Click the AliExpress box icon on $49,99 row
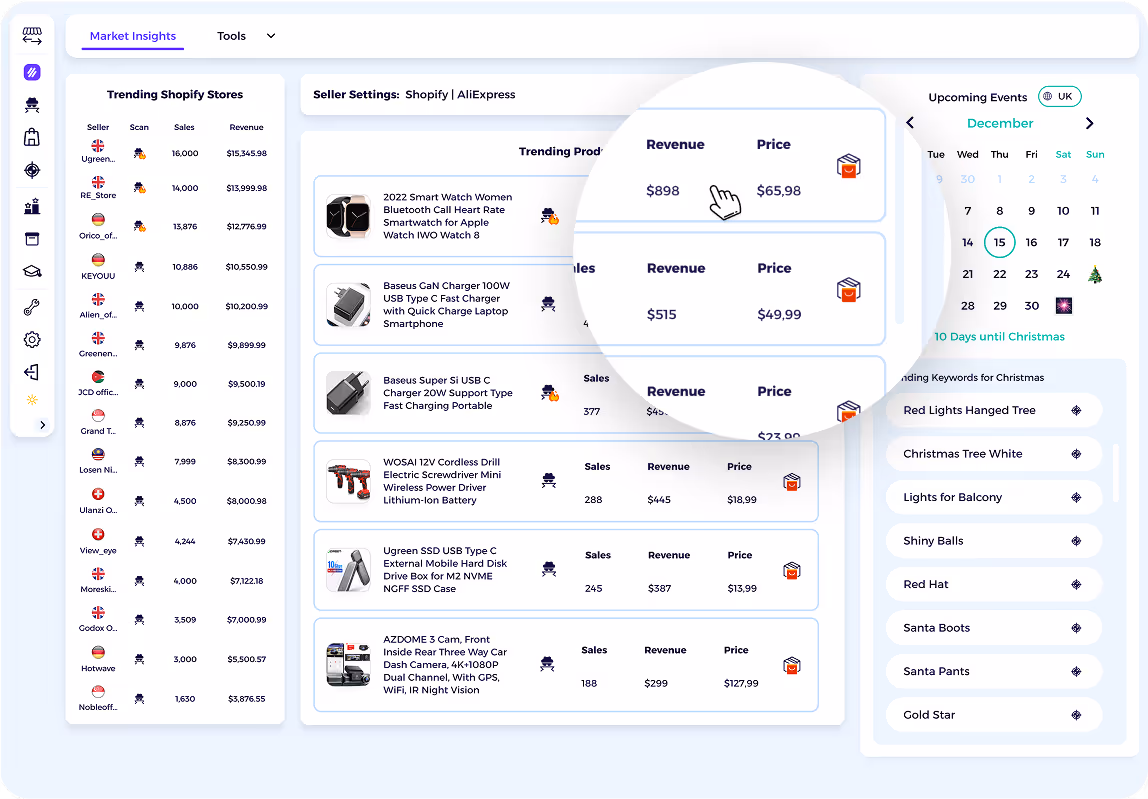 coord(849,290)
